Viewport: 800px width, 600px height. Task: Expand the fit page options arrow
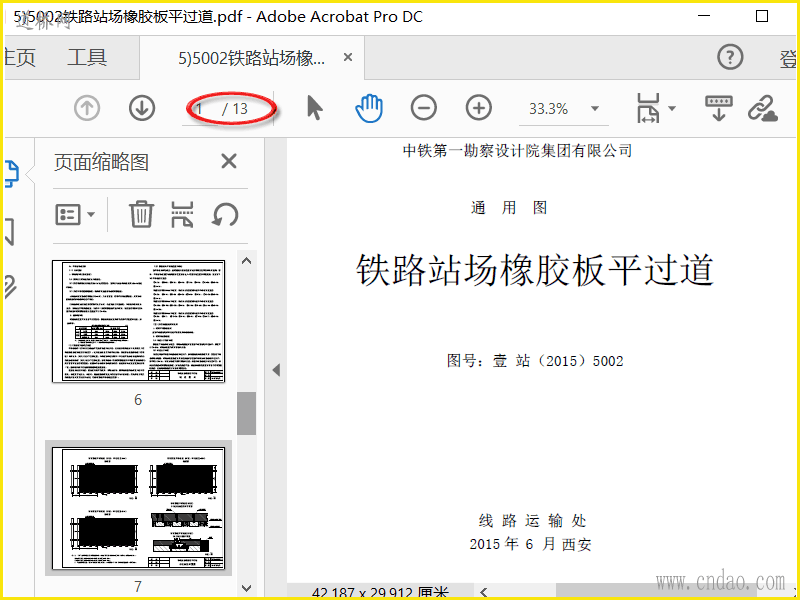[672, 108]
